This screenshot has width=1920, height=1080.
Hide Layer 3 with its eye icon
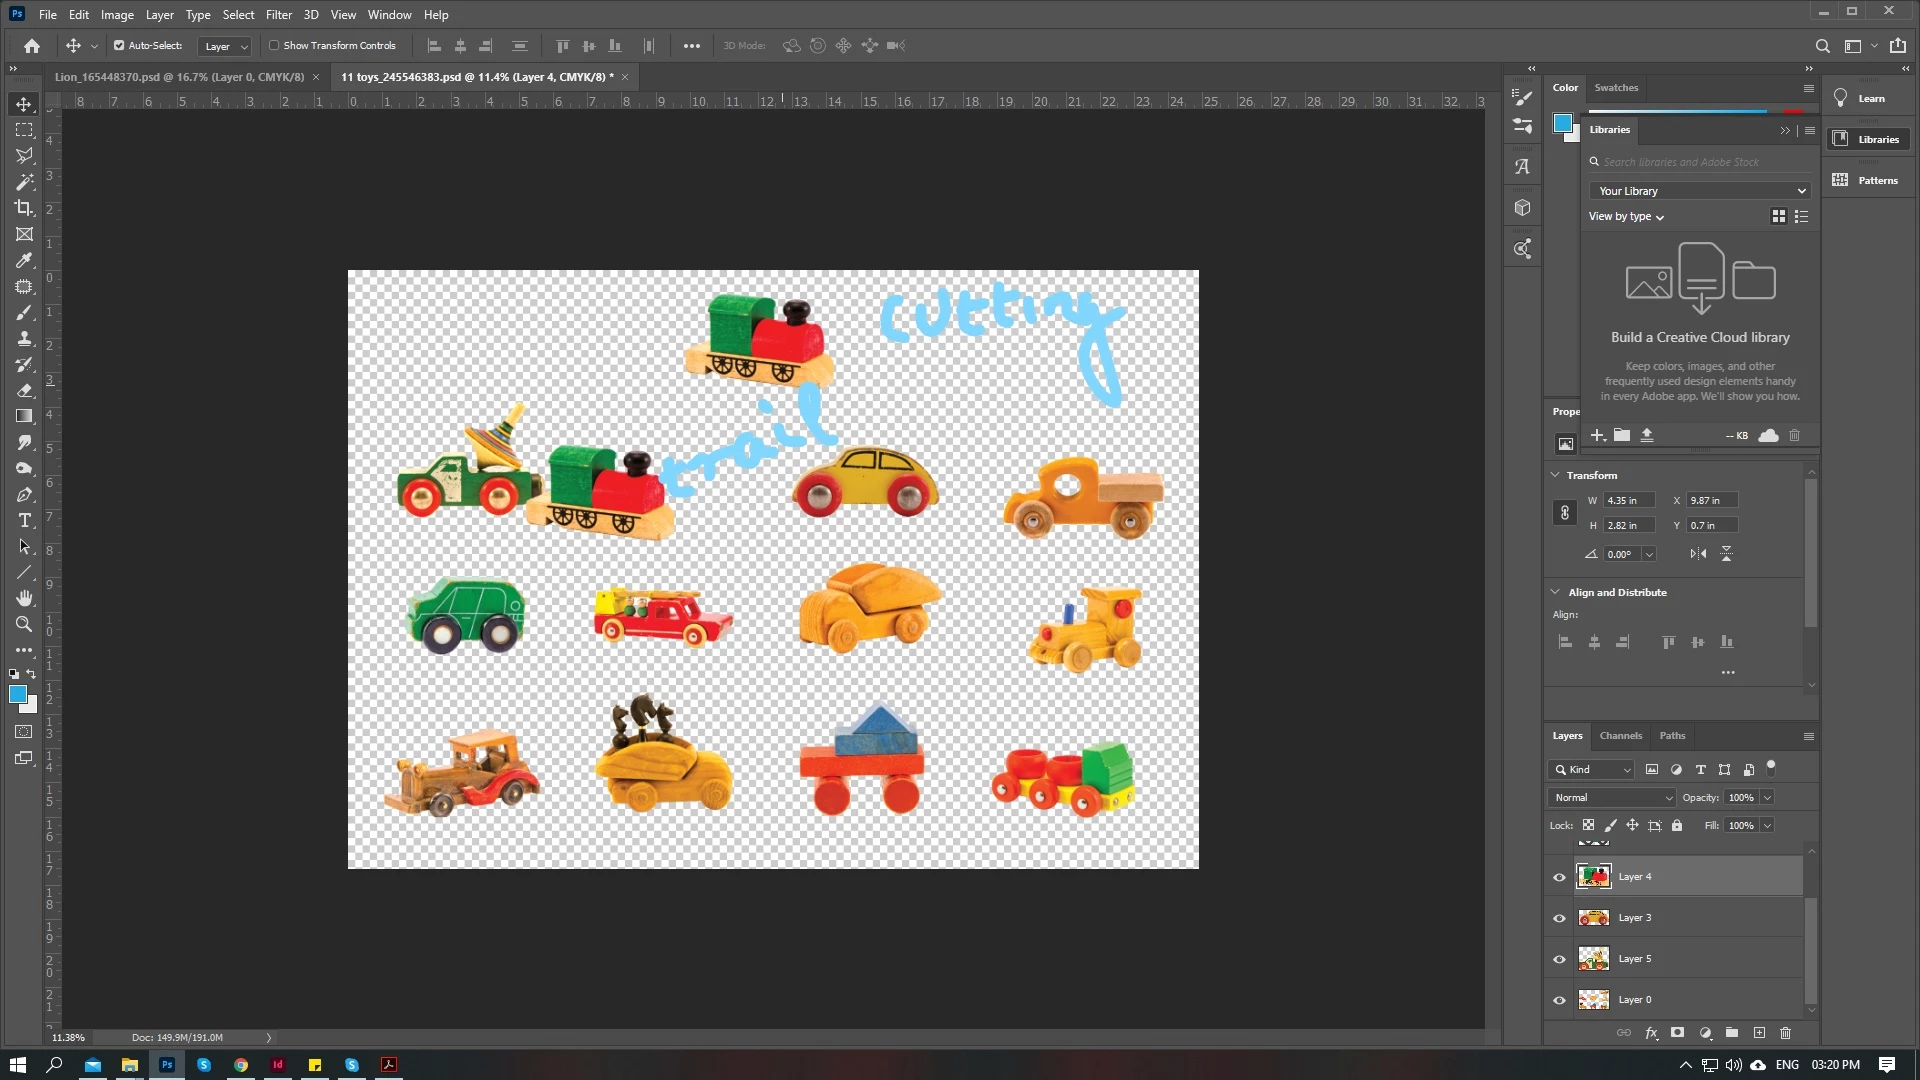coord(1559,918)
